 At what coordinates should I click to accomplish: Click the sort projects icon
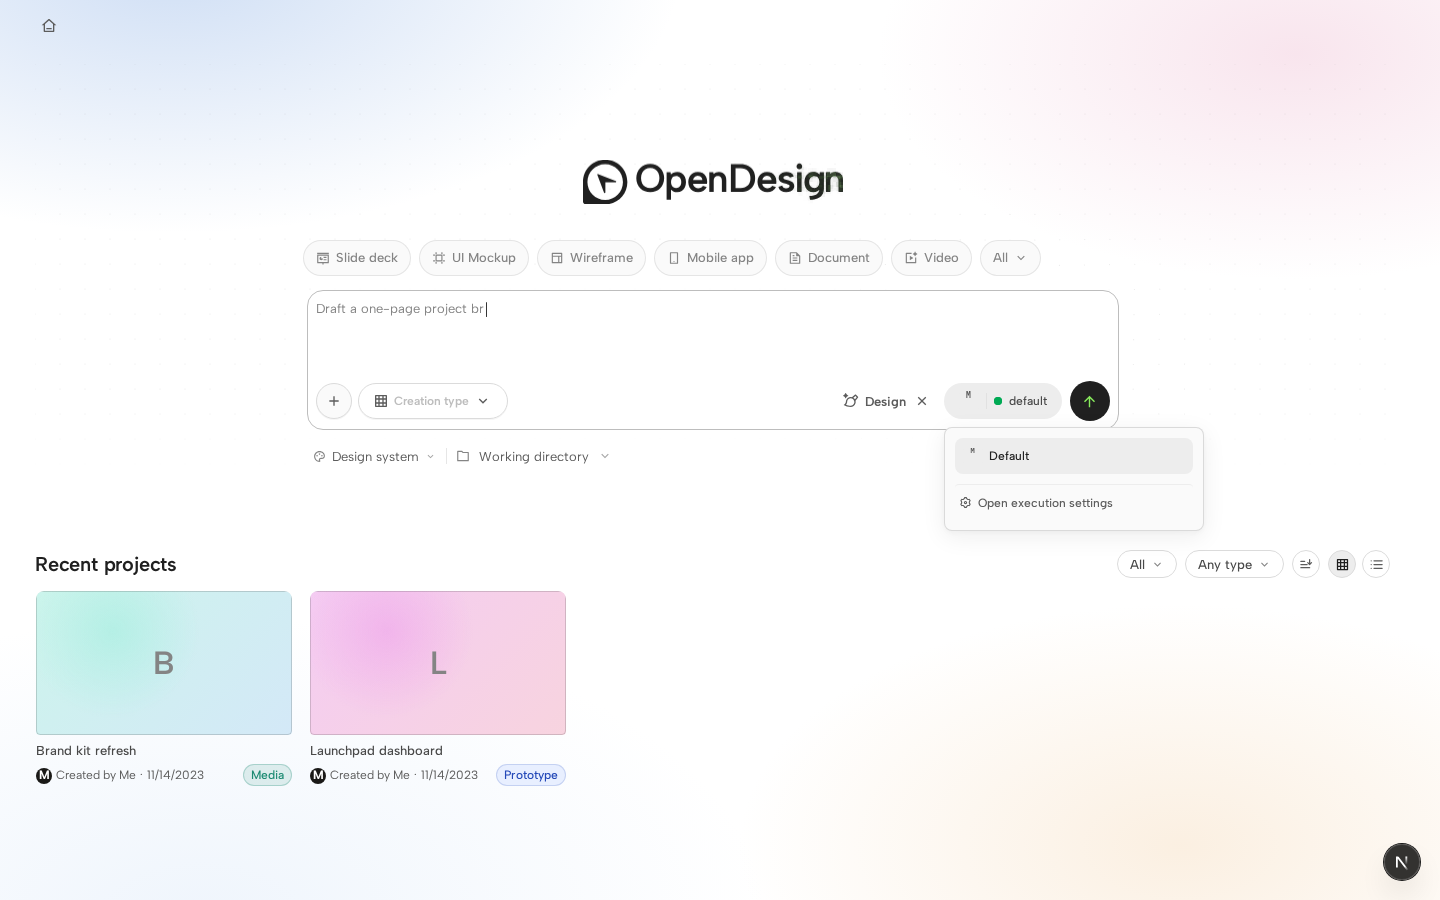point(1306,564)
